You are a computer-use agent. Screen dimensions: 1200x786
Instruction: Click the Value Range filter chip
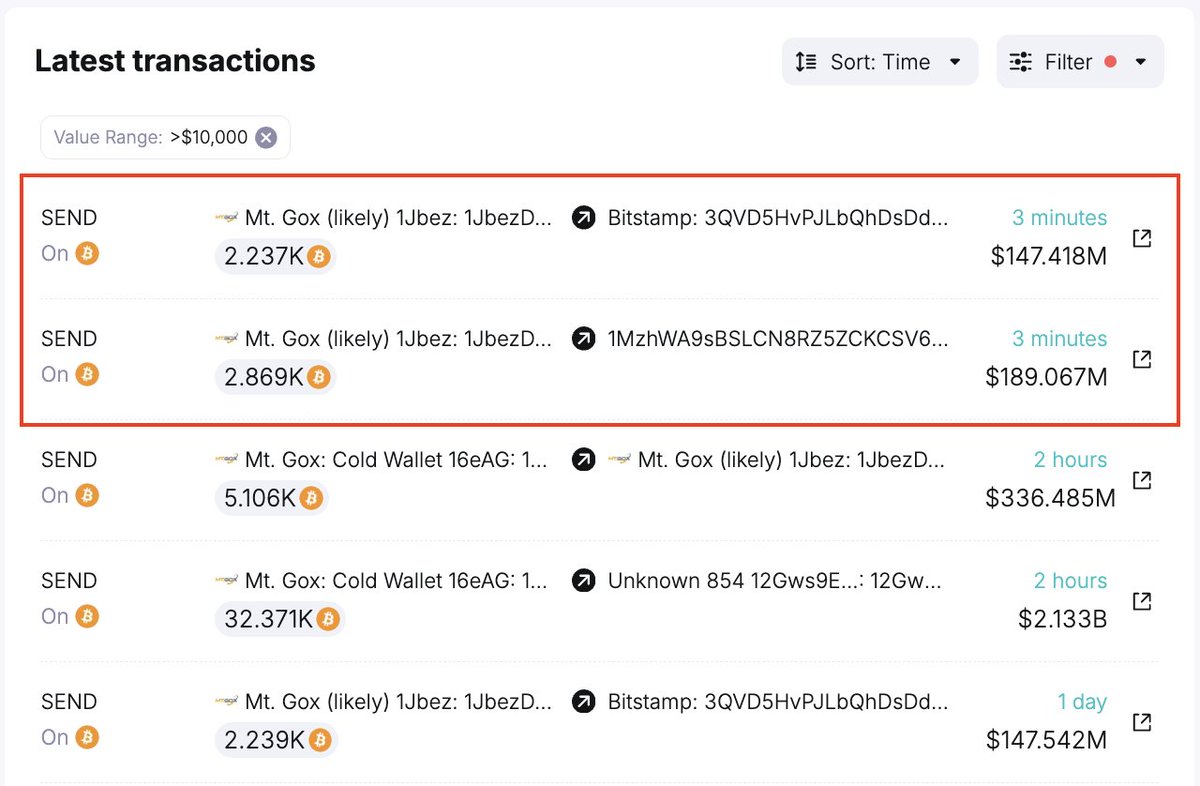click(x=150, y=138)
